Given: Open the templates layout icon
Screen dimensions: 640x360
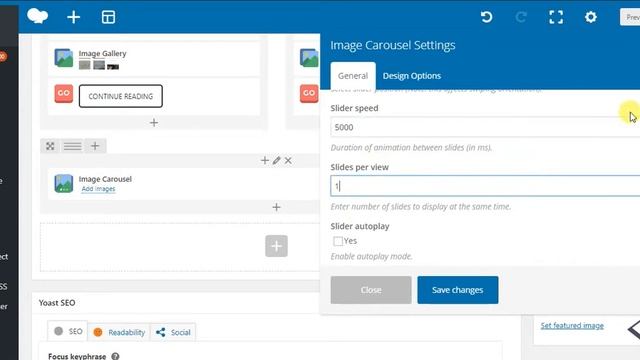Looking at the screenshot, I should 108,17.
